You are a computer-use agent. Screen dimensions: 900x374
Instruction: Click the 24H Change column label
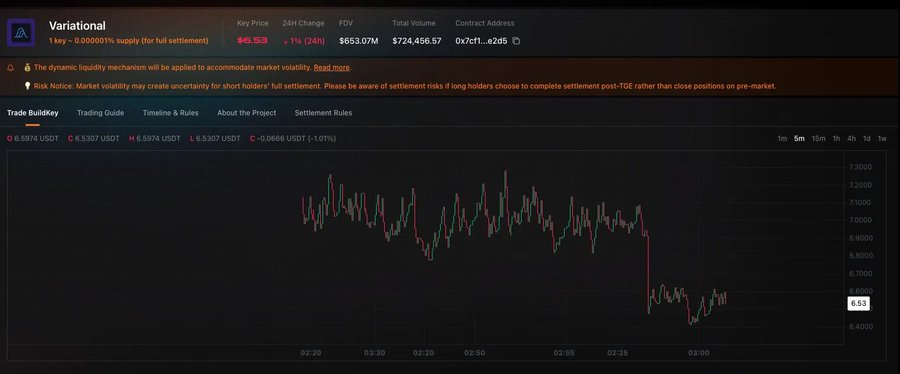click(x=303, y=24)
